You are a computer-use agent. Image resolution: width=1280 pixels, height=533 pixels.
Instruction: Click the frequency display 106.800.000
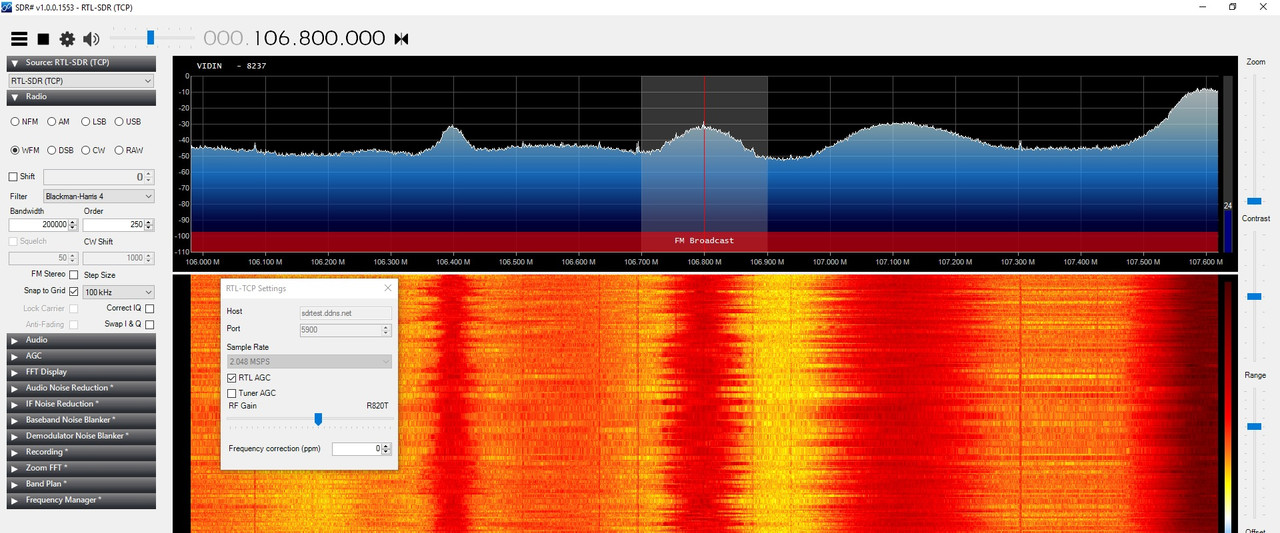click(x=294, y=38)
